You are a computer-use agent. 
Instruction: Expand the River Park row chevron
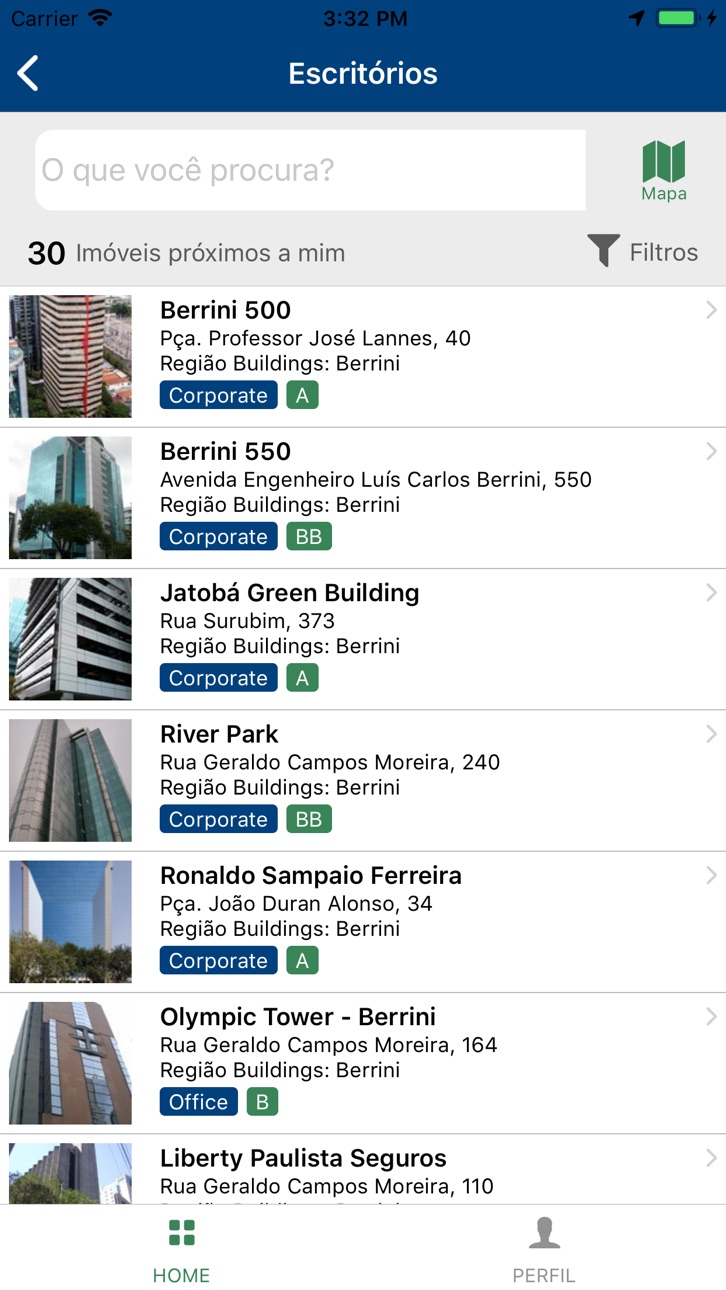pos(711,734)
